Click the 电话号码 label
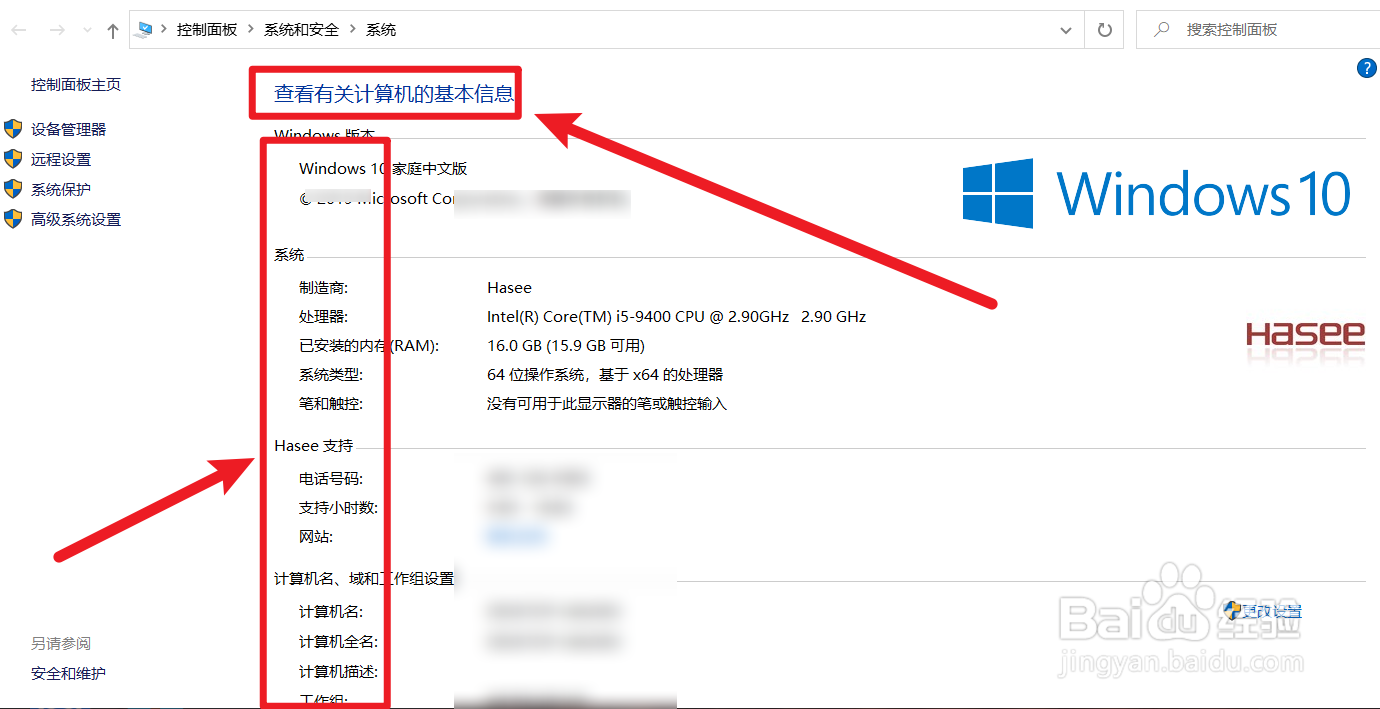 (x=331, y=478)
